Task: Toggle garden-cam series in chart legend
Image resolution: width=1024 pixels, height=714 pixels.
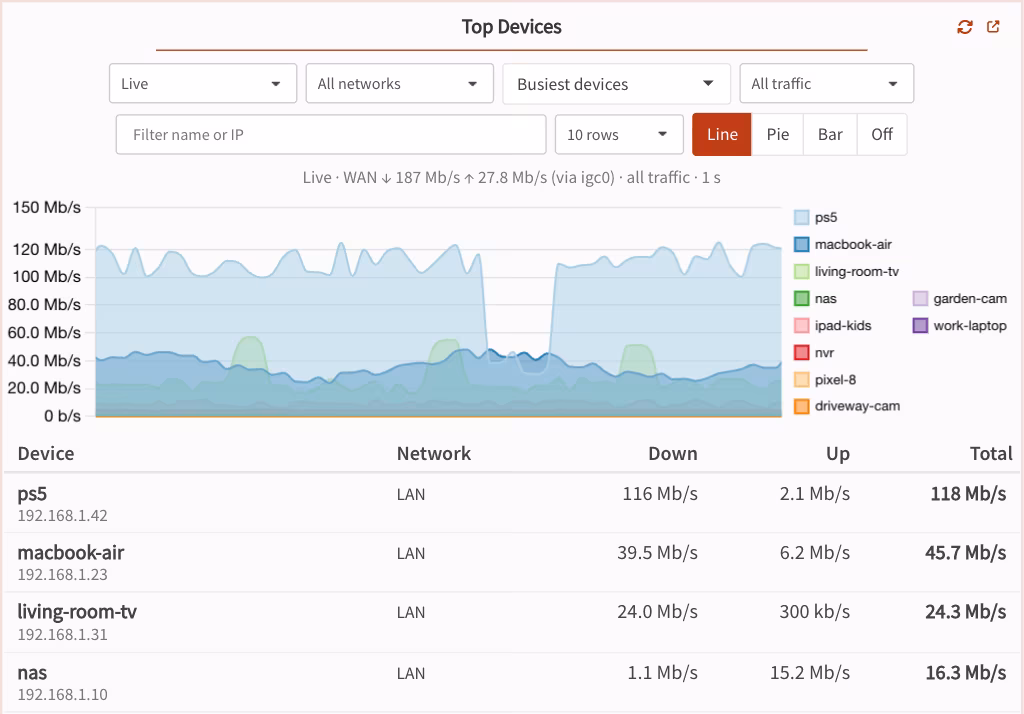Action: [x=959, y=299]
